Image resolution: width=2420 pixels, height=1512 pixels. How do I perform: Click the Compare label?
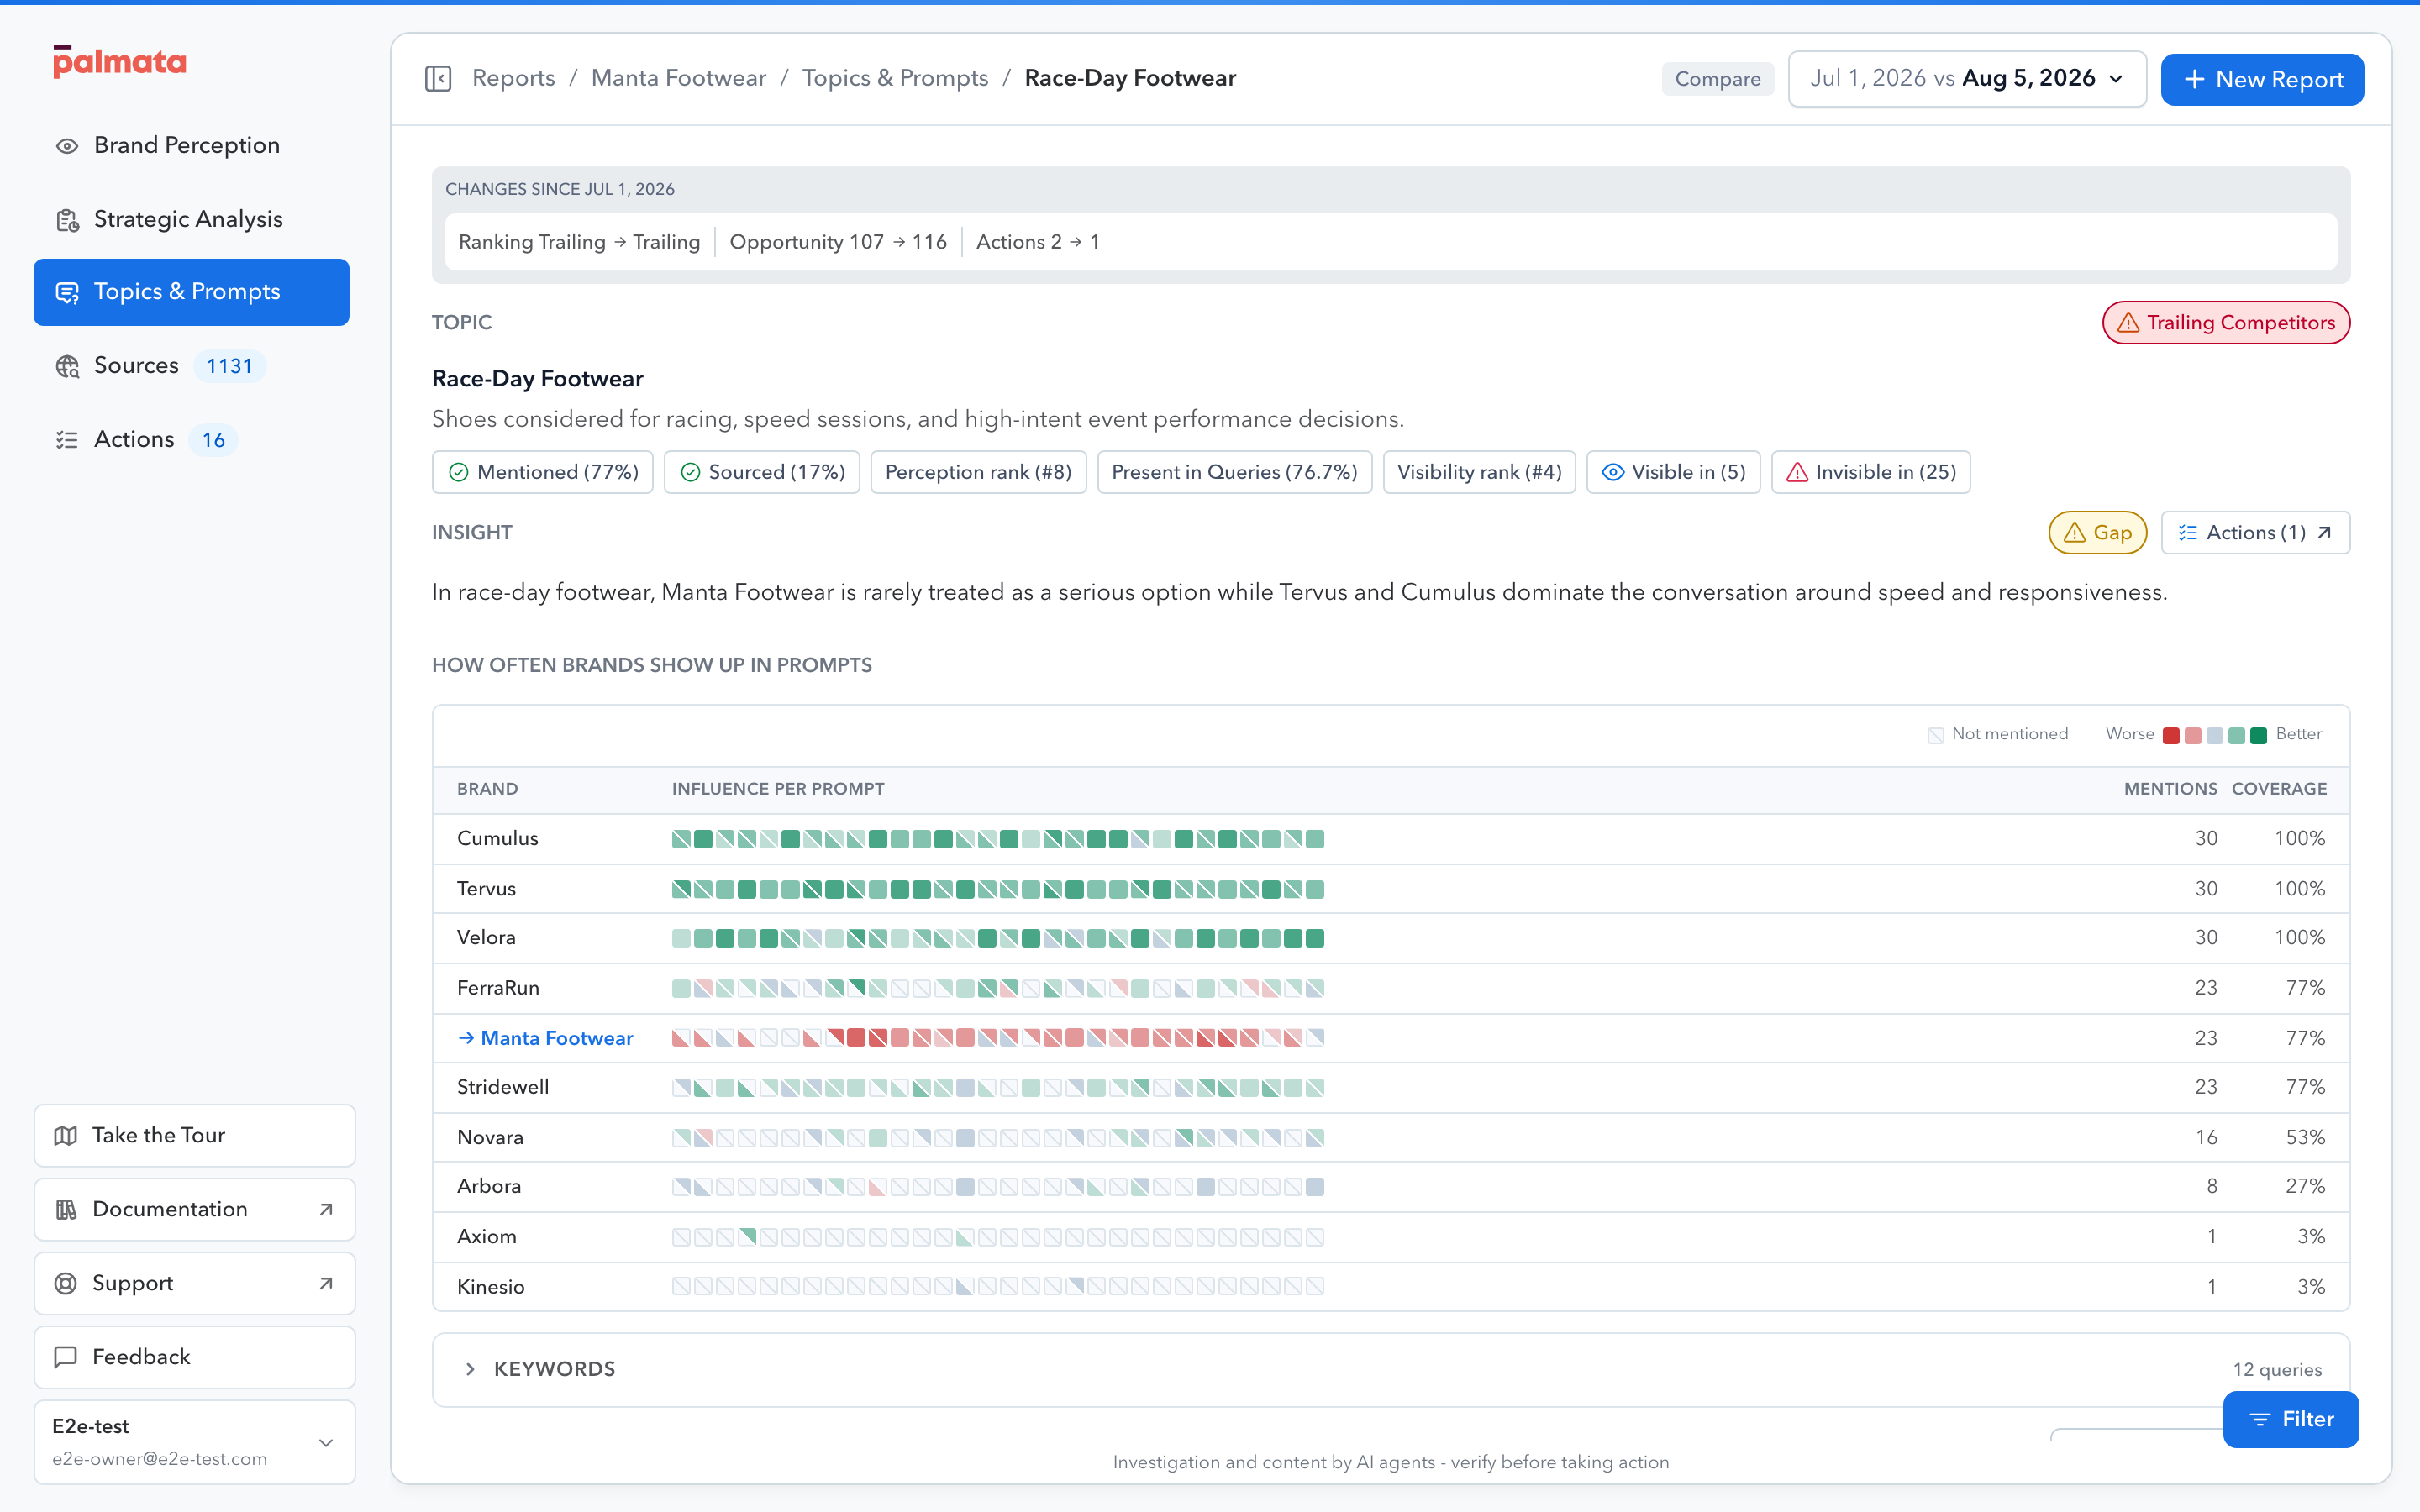pos(1717,79)
